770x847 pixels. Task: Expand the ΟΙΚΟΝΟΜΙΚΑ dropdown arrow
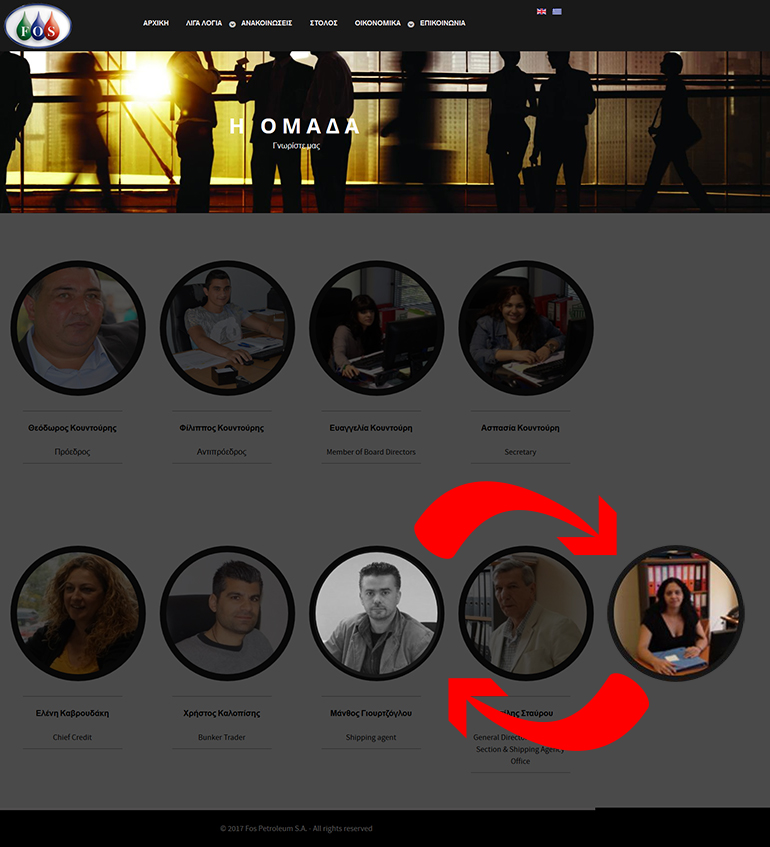pyautogui.click(x=411, y=24)
